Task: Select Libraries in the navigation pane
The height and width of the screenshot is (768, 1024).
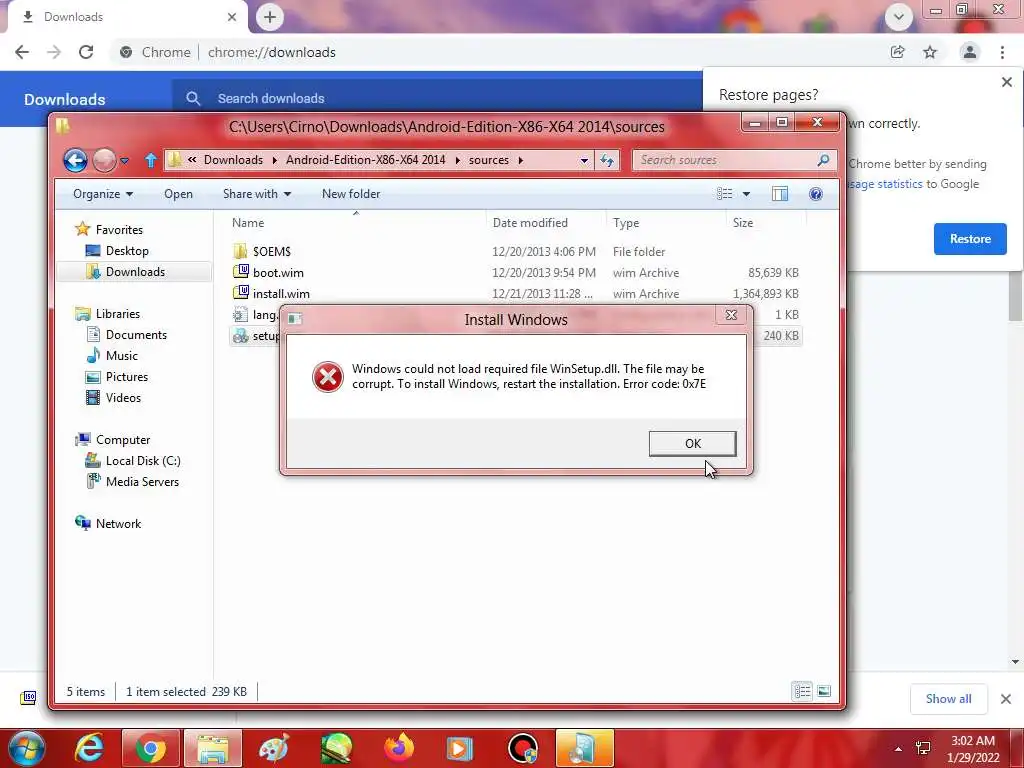Action: point(118,313)
